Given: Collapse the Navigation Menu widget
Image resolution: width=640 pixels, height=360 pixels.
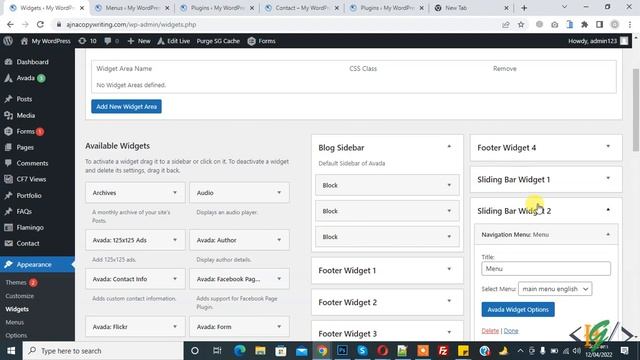Looking at the screenshot, I should 608,235.
